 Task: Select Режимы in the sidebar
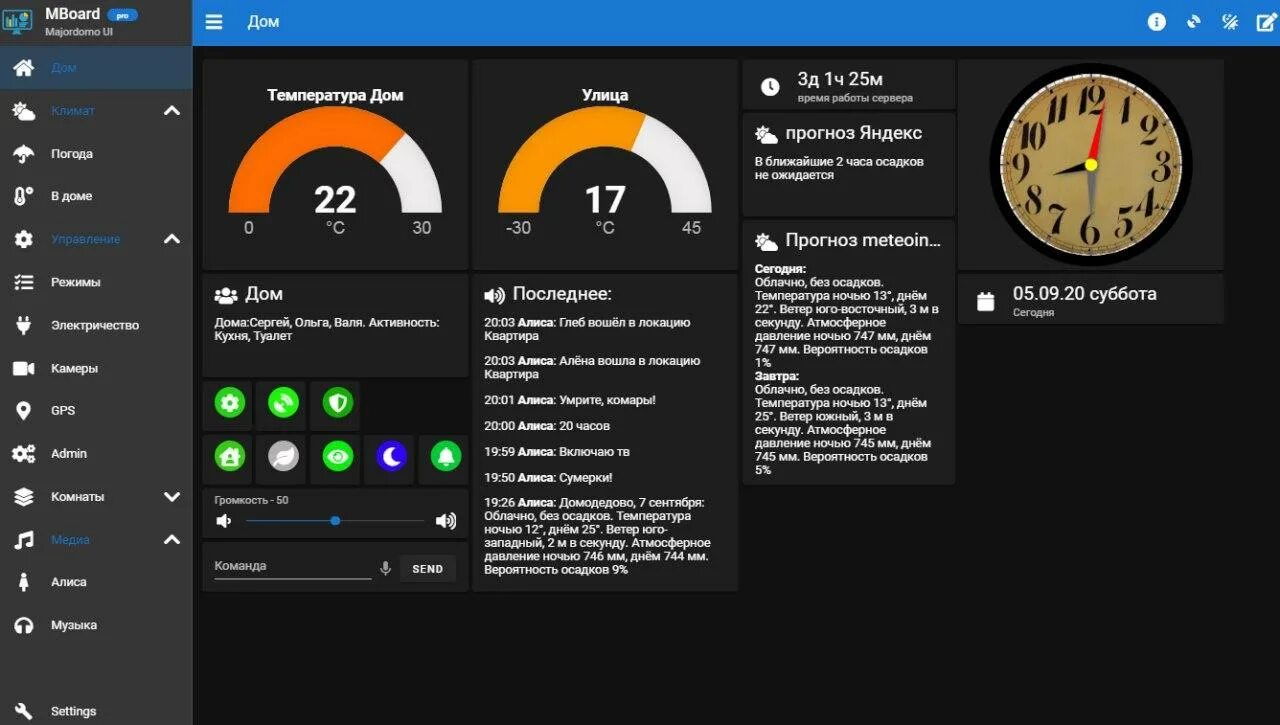pyautogui.click(x=96, y=282)
